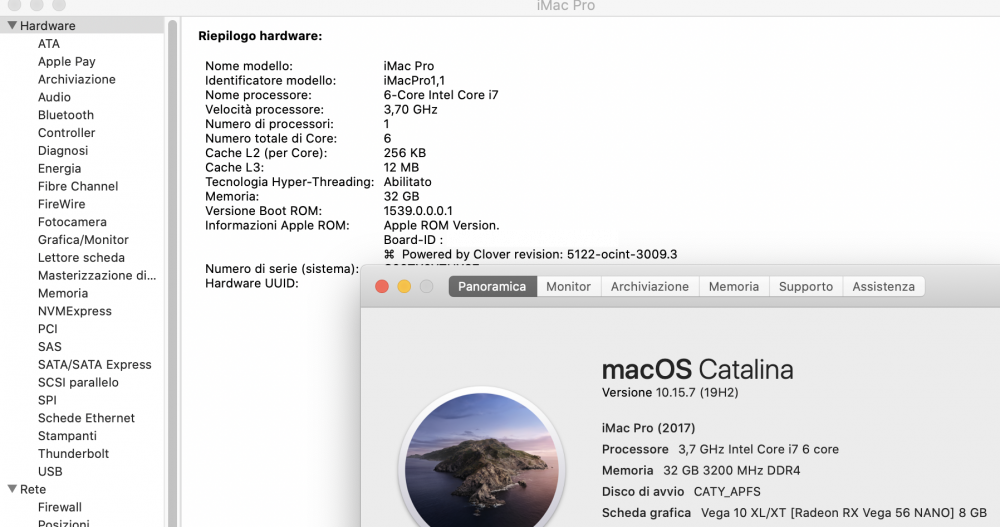Select Bluetooth sidebar item

point(66,115)
